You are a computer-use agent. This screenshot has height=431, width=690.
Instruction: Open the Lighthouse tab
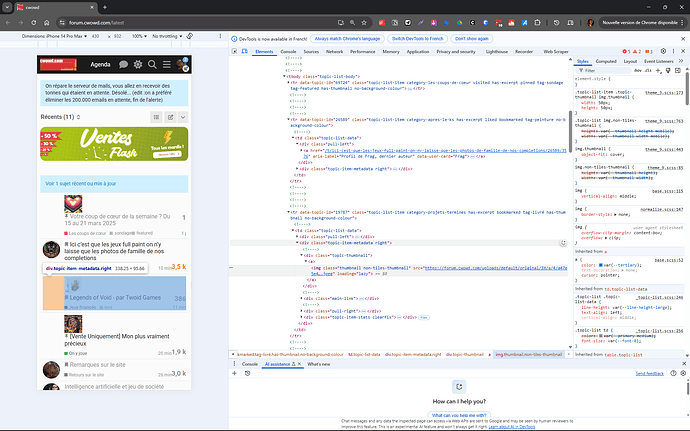click(497, 52)
